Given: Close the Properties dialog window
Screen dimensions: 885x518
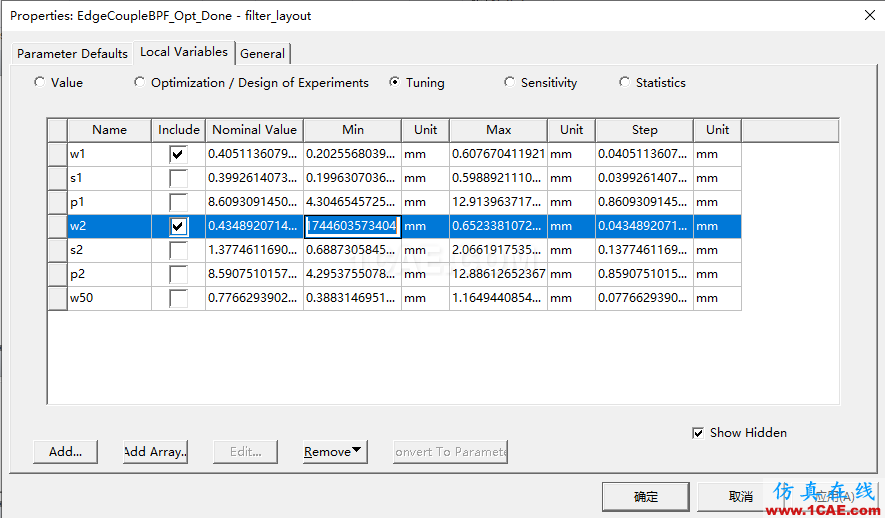Looking at the screenshot, I should coord(870,15).
